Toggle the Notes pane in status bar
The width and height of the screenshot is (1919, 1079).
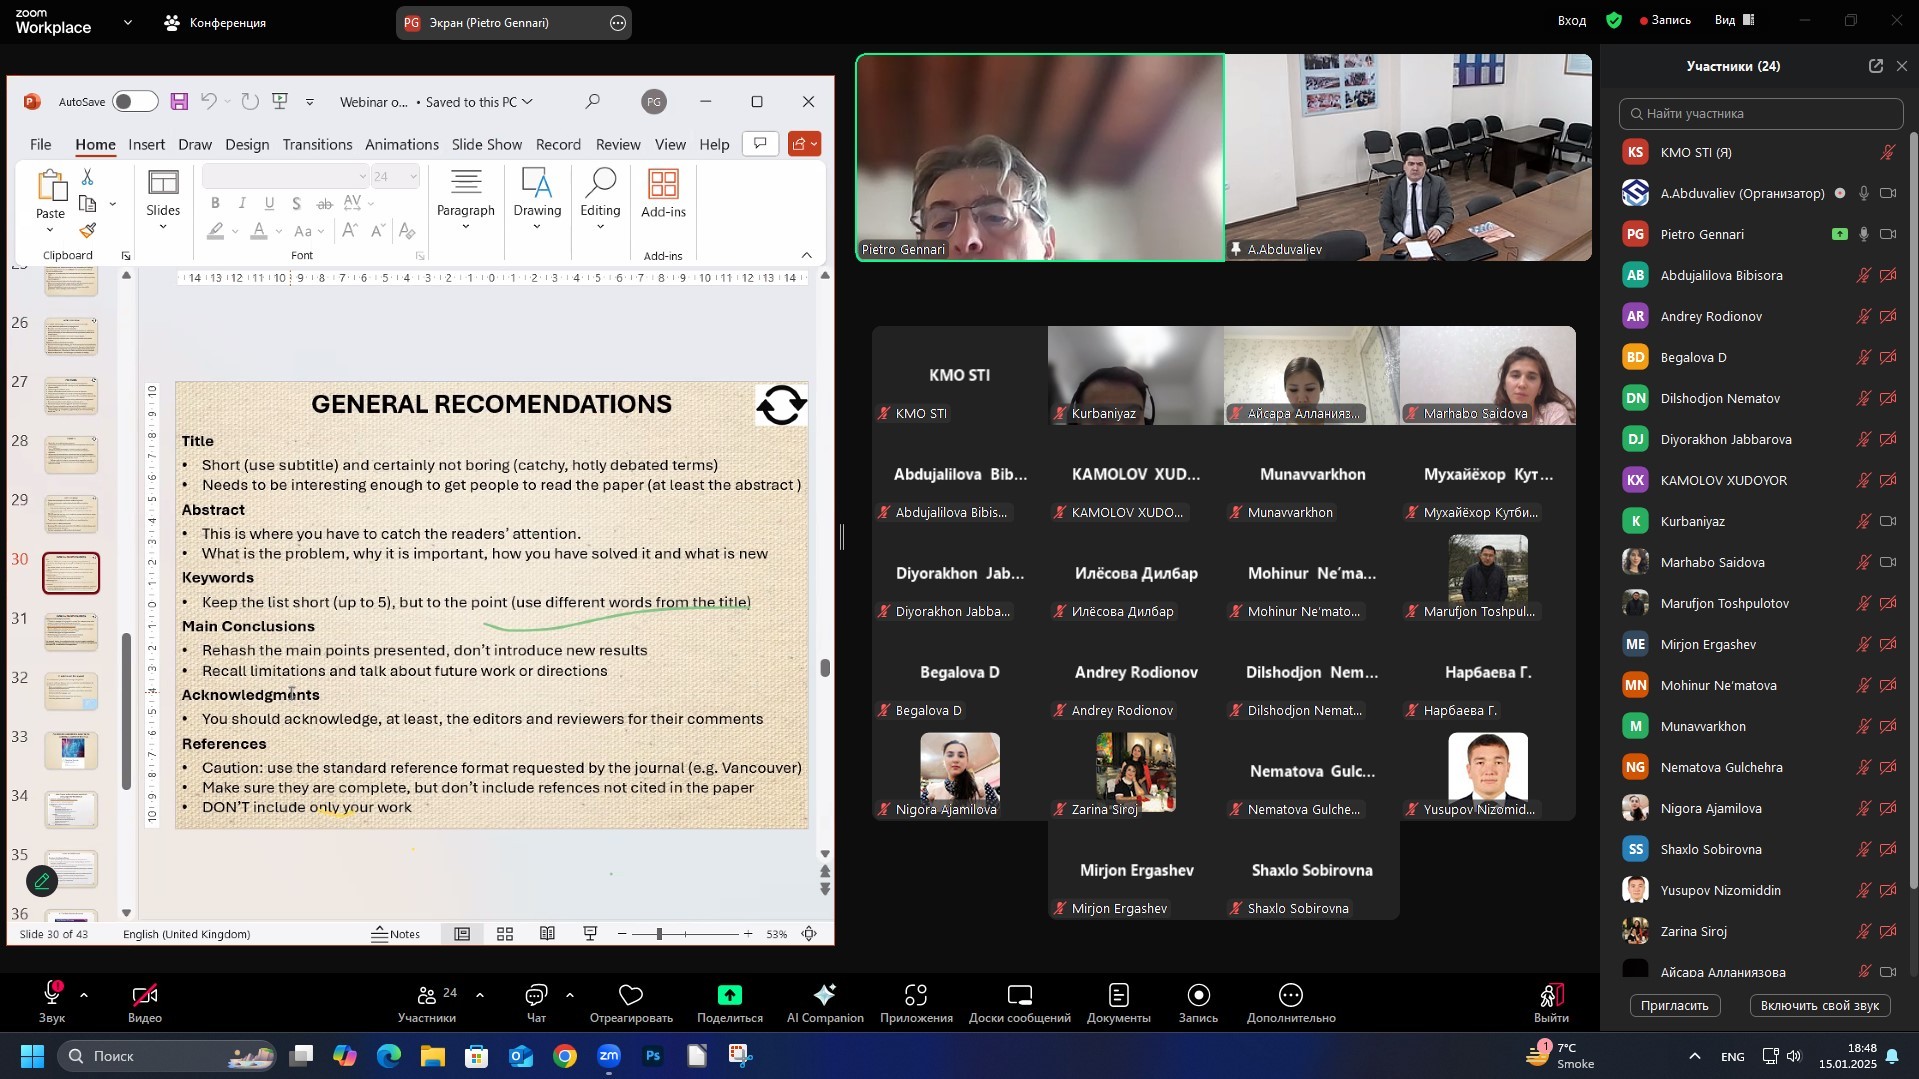coord(395,934)
